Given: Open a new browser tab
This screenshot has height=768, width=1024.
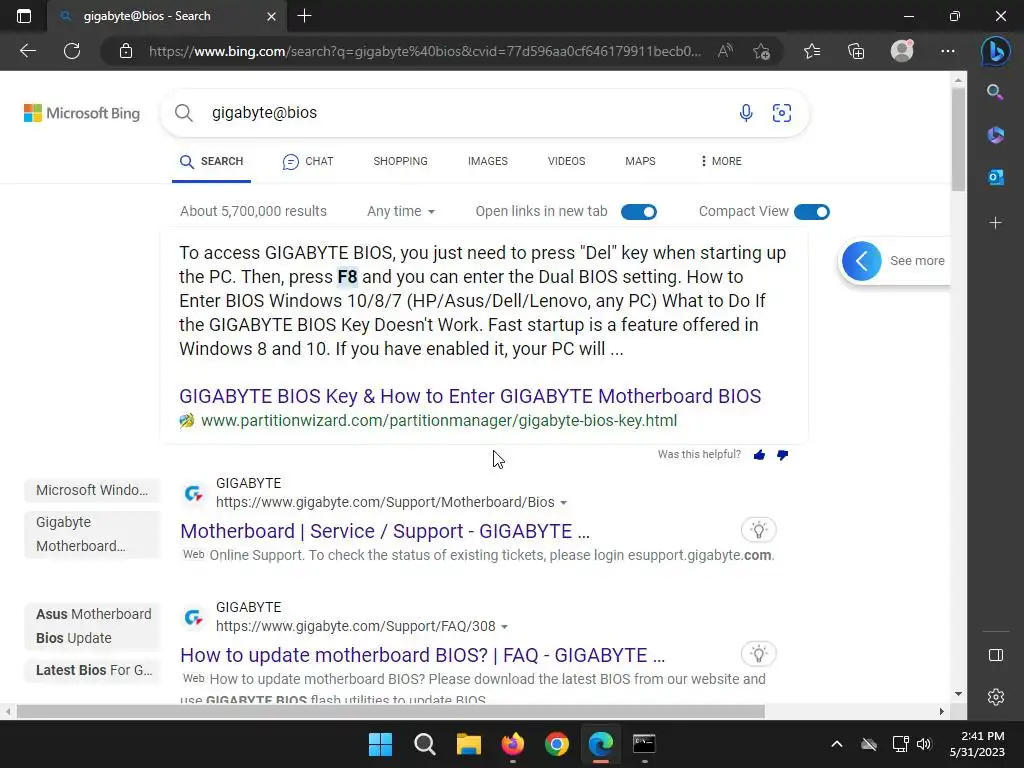Looking at the screenshot, I should click(304, 16).
